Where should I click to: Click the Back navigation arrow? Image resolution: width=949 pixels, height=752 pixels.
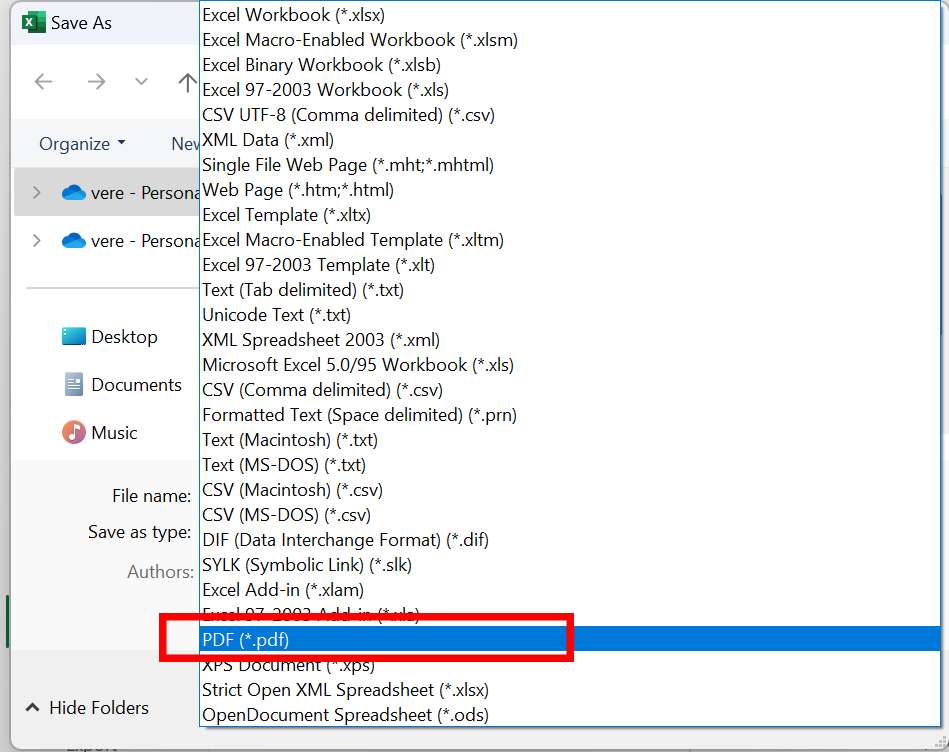tap(44, 81)
